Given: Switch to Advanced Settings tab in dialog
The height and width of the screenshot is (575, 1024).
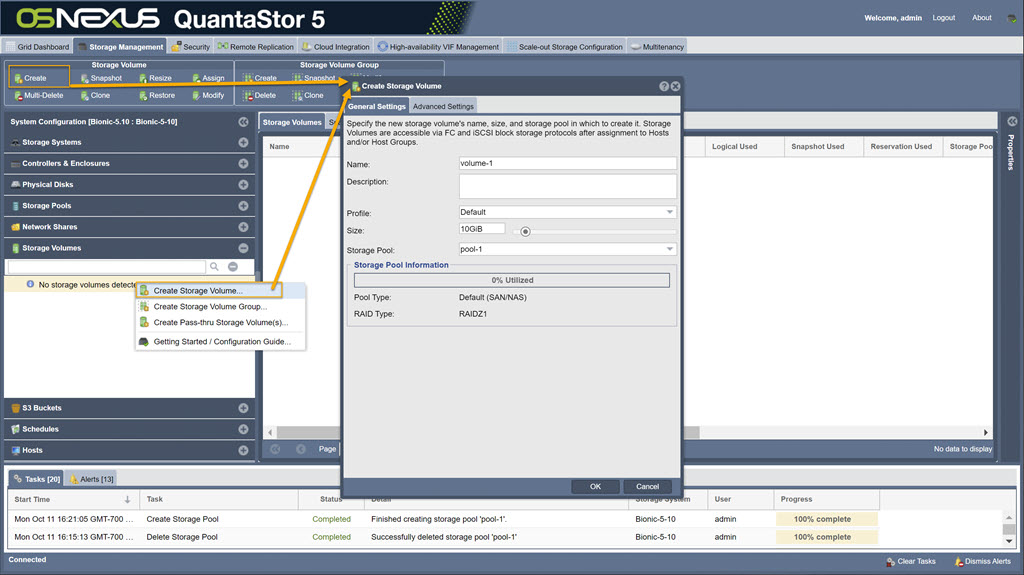Looking at the screenshot, I should click(443, 106).
